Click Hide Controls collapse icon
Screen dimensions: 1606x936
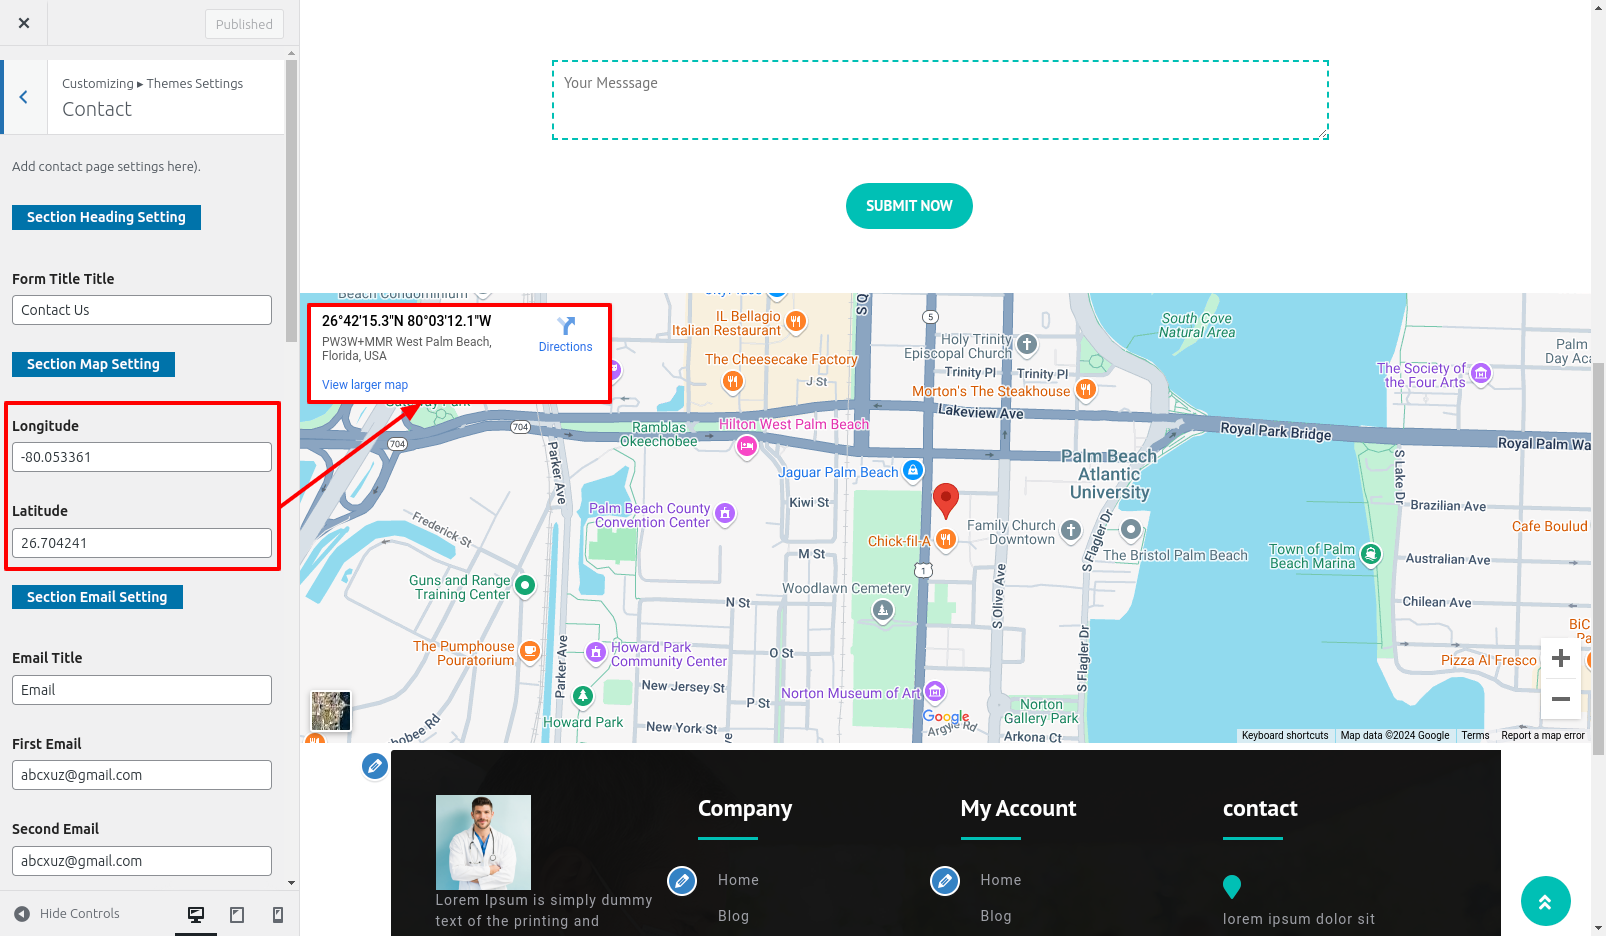pyautogui.click(x=22, y=914)
